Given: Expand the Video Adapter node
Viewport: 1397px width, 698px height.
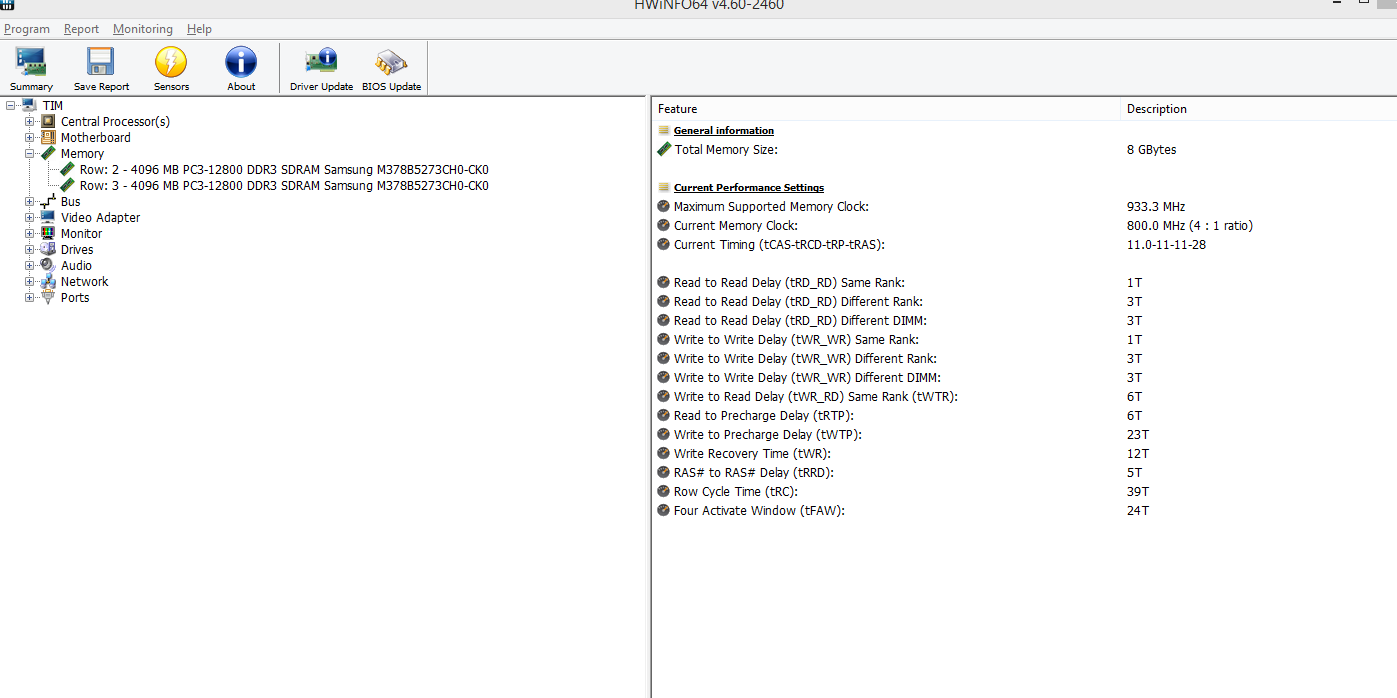Looking at the screenshot, I should [30, 217].
